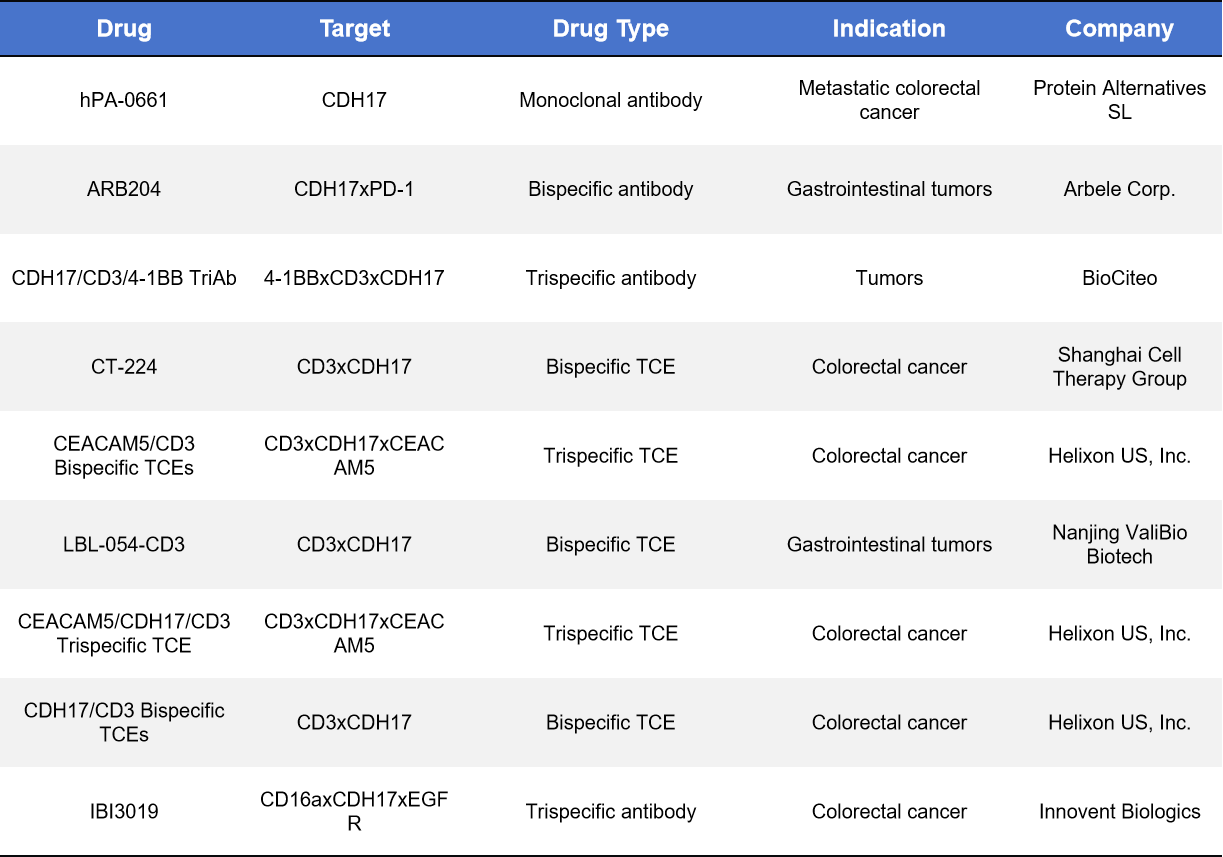Click the Target column header

pyautogui.click(x=354, y=29)
